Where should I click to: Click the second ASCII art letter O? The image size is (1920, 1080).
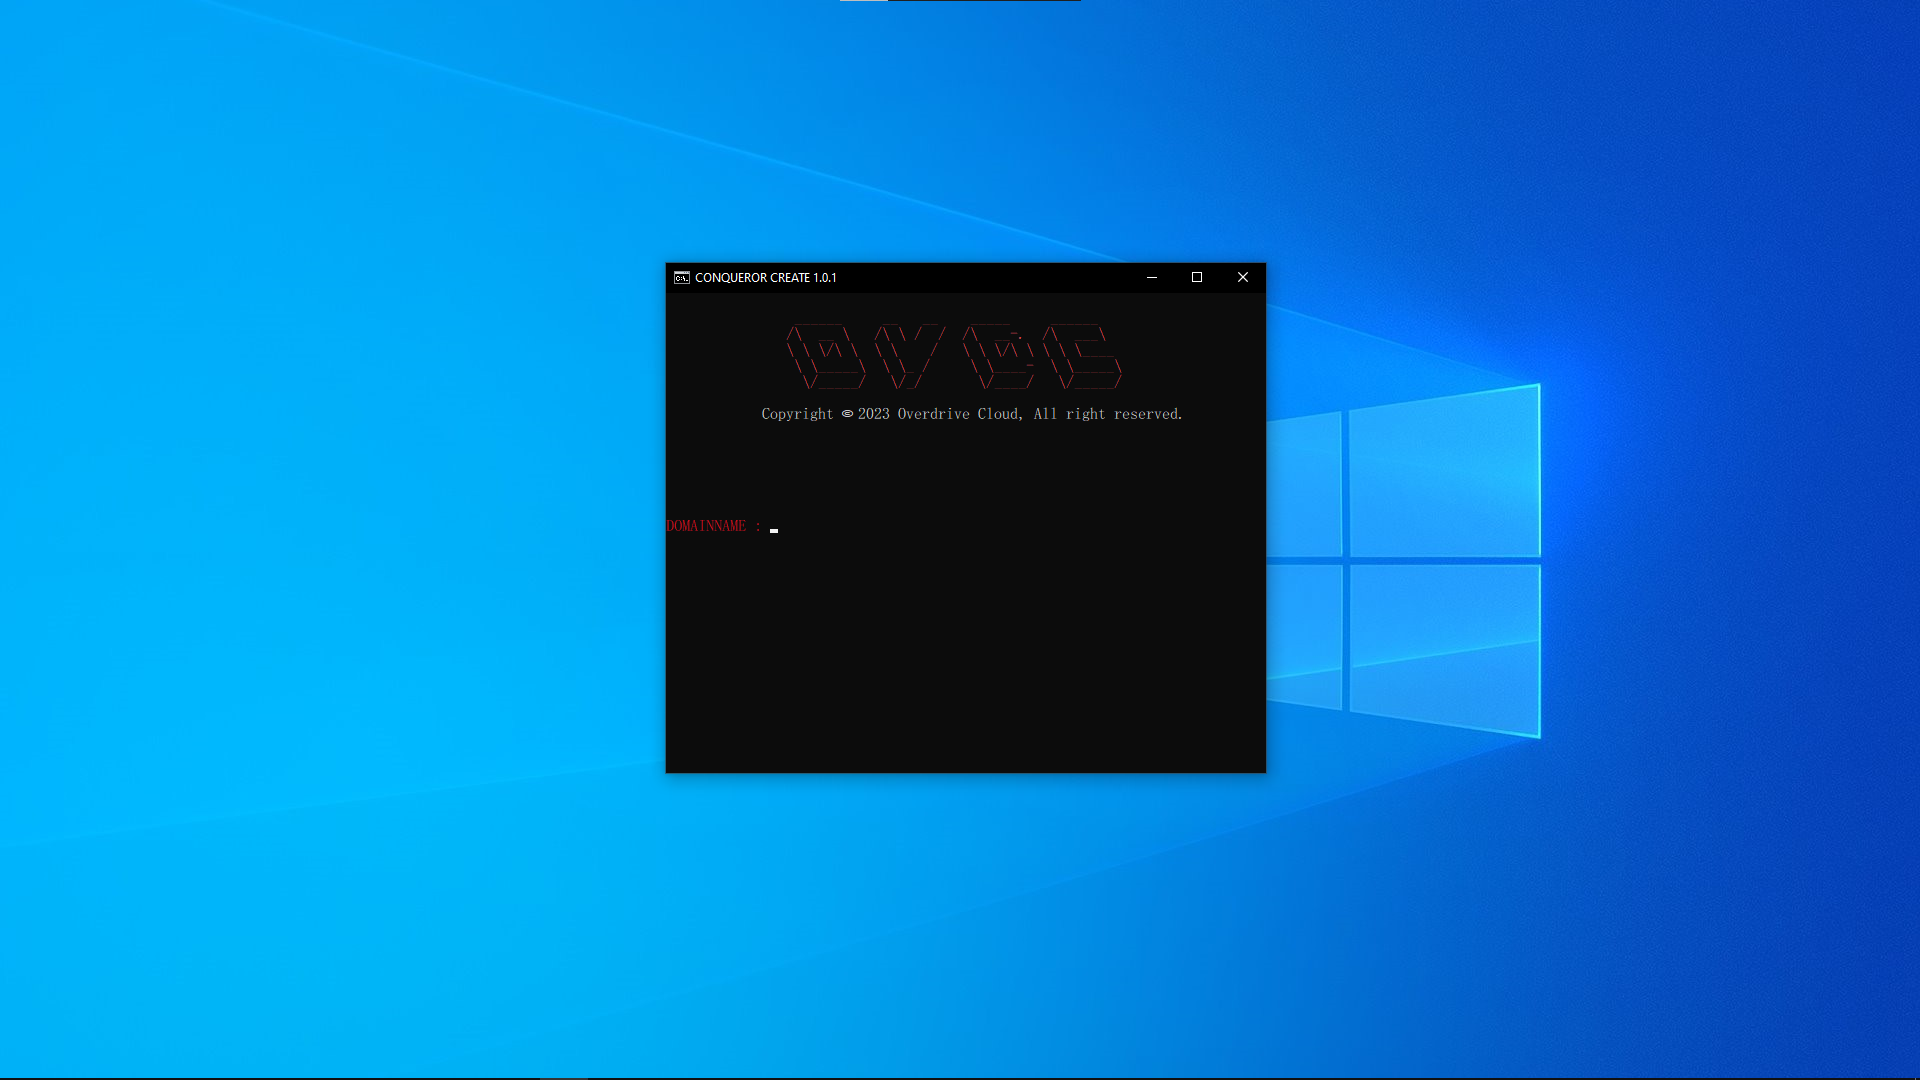tap(1000, 357)
